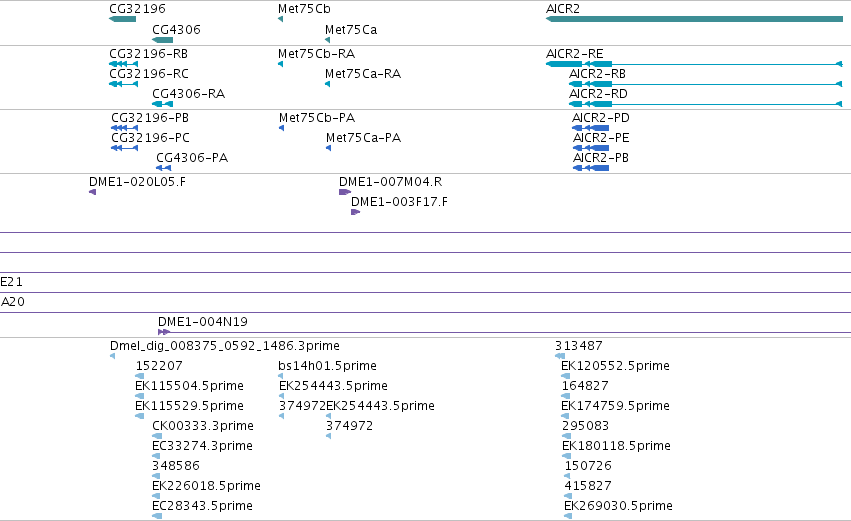Image resolution: width=851 pixels, height=521 pixels.
Task: Select transcript CG4306-RA
Action: pyautogui.click(x=162, y=104)
